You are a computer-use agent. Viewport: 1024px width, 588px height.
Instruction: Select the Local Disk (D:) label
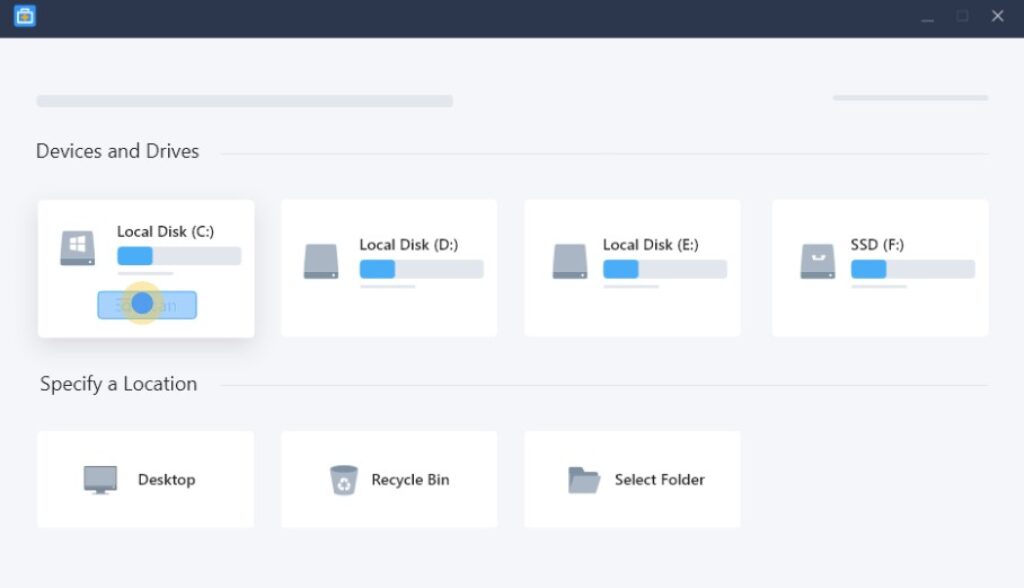point(409,245)
